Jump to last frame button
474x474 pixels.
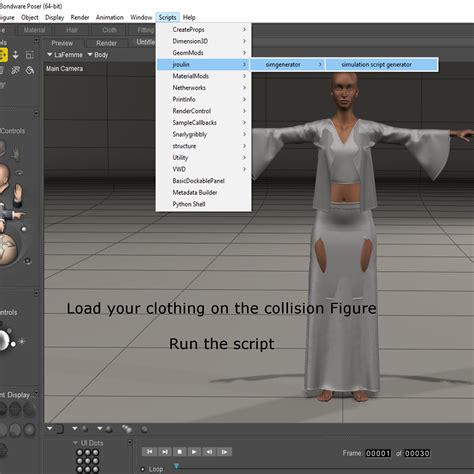pos(165,452)
